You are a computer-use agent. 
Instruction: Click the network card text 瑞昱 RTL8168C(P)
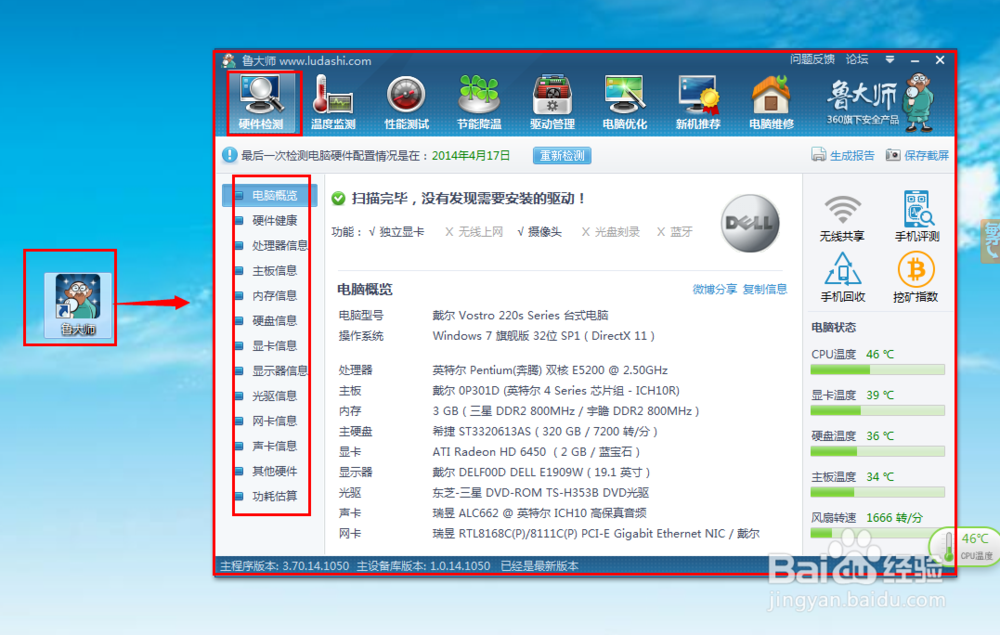(x=596, y=534)
